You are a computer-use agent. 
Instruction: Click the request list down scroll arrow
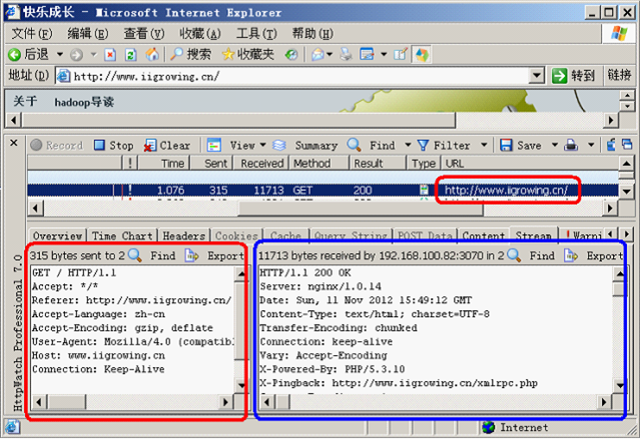626,191
